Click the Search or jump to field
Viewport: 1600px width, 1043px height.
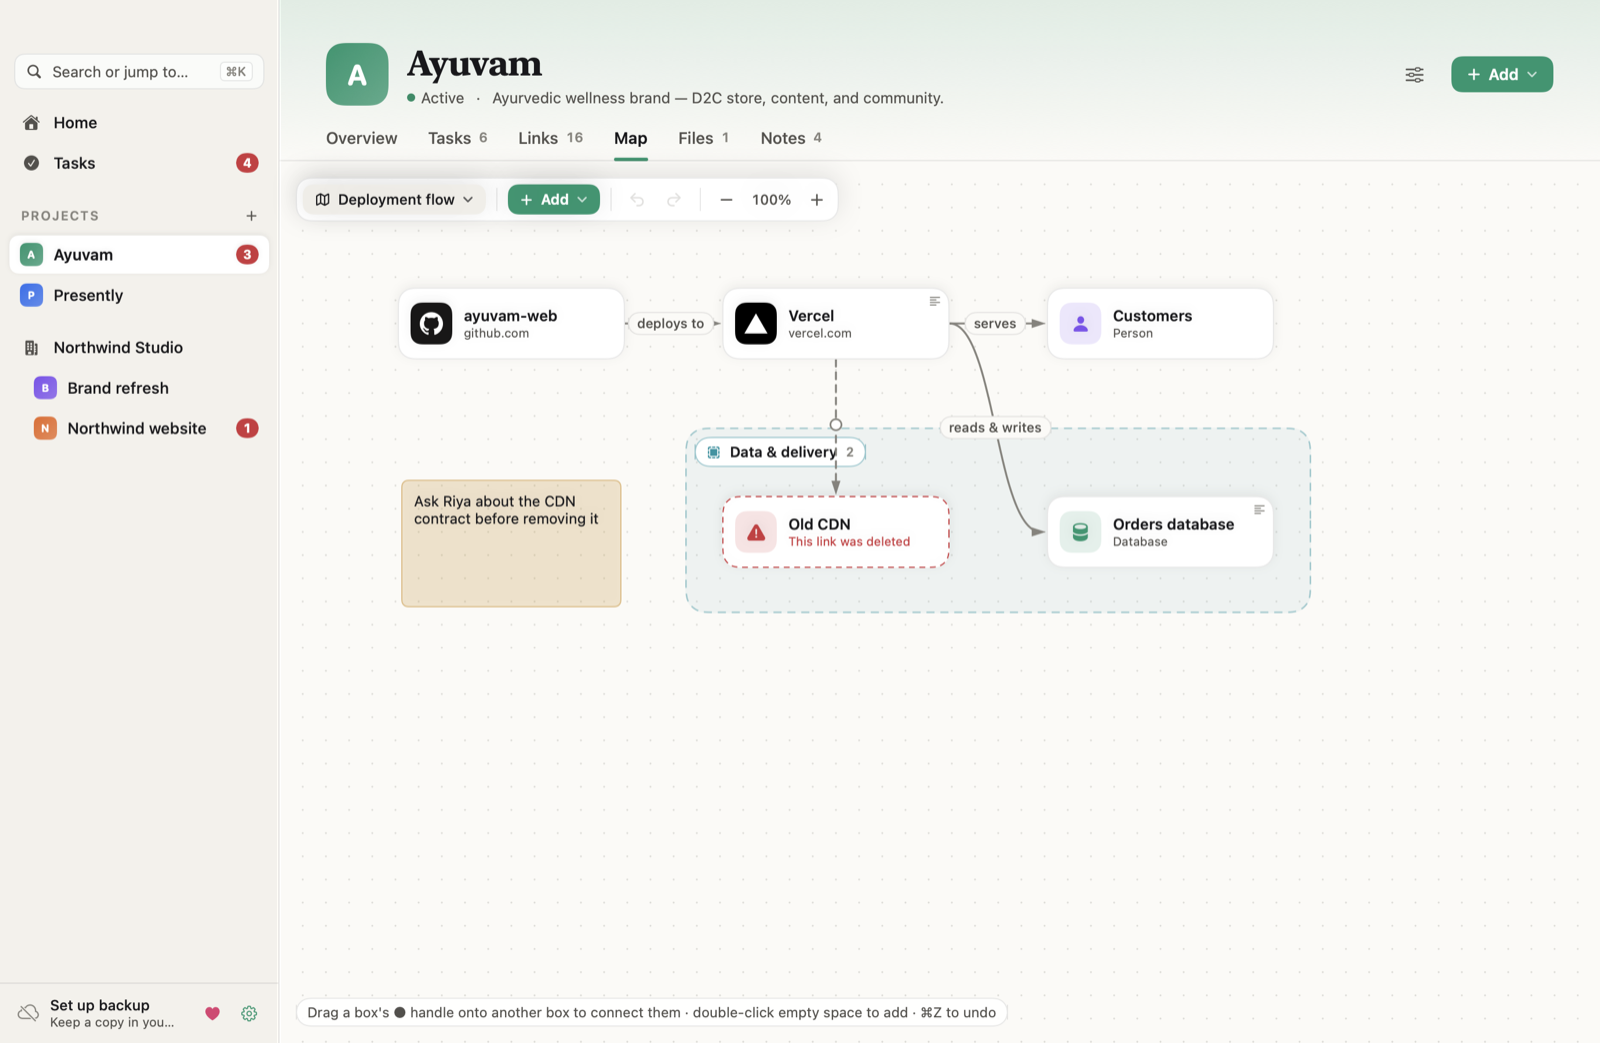click(139, 72)
